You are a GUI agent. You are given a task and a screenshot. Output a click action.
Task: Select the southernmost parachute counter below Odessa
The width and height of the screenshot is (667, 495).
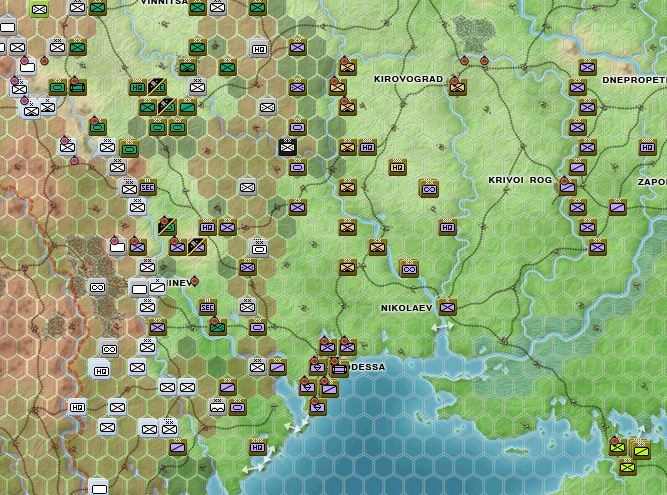[318, 407]
